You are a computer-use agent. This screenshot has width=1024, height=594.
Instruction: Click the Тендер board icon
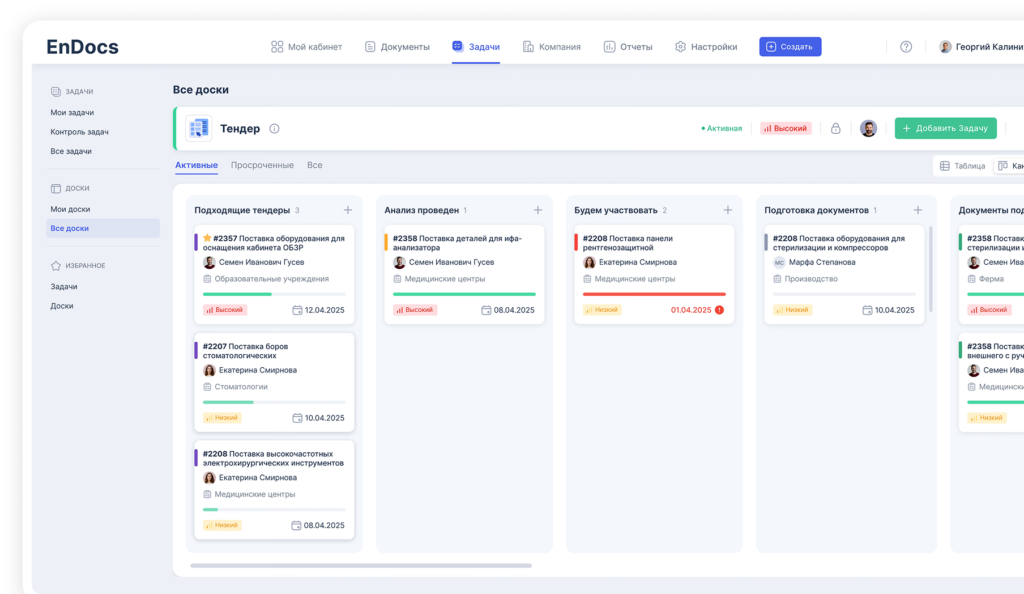[x=199, y=129]
